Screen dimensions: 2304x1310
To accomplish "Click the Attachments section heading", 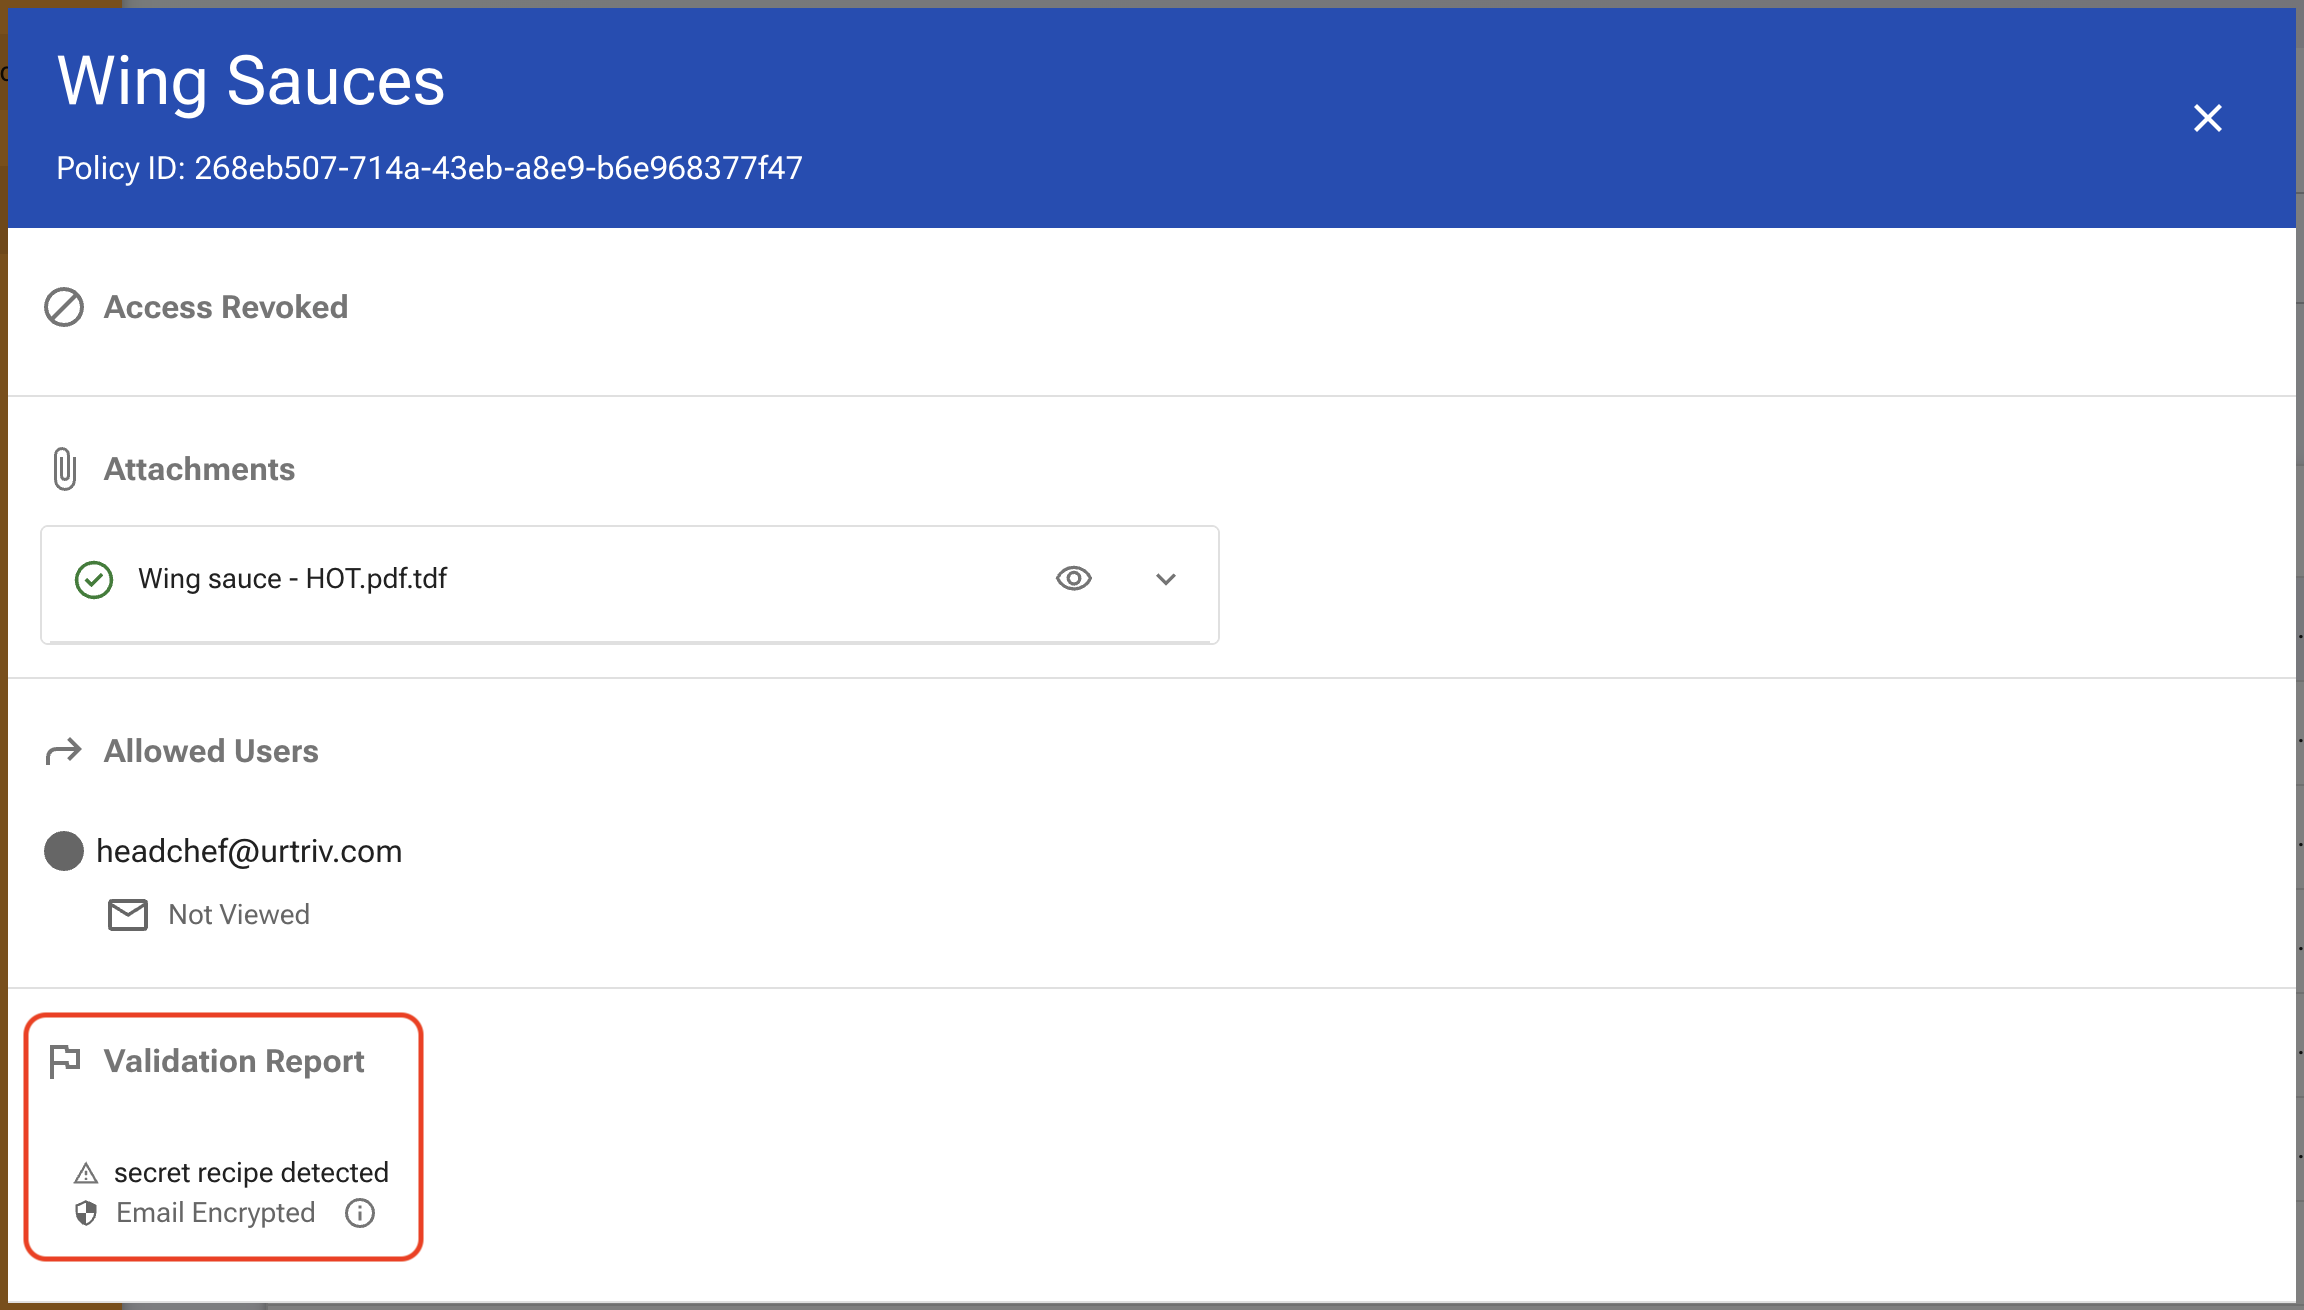I will pyautogui.click(x=199, y=469).
